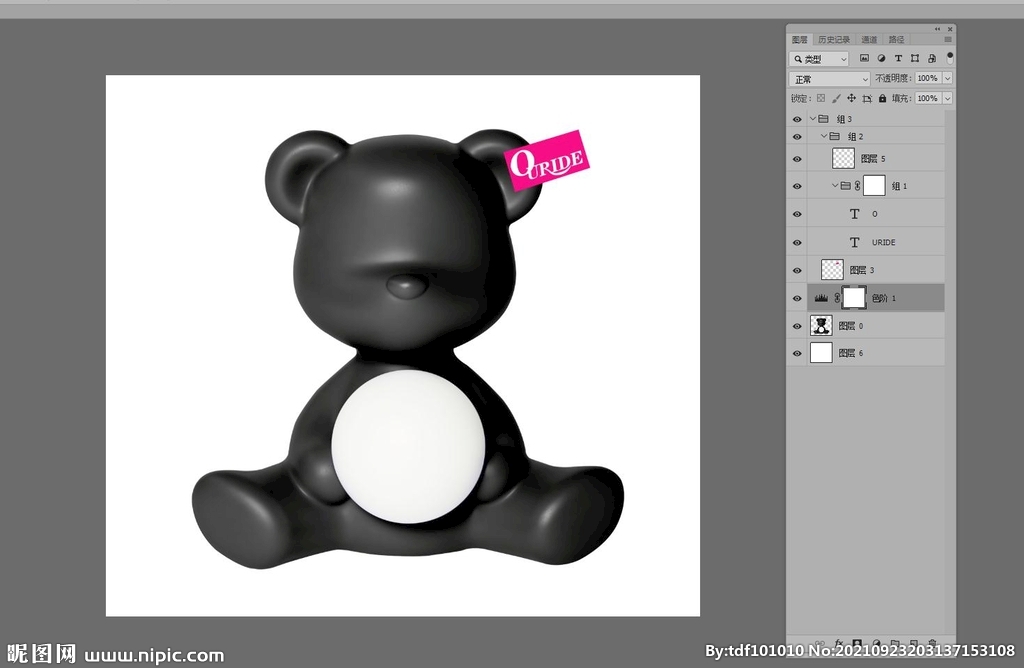Collapse the 组 3 layer group
The width and height of the screenshot is (1024, 668).
click(x=813, y=119)
